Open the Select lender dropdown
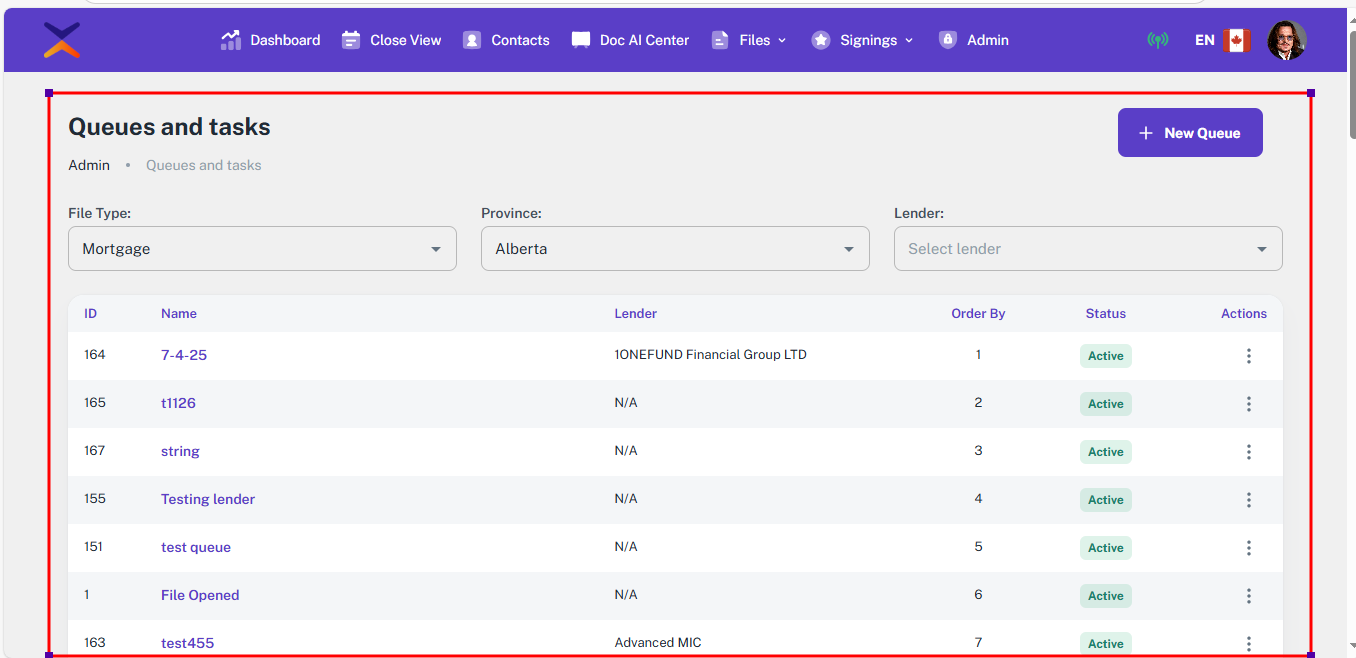Screen dimensions: 1356x658 click(x=1087, y=249)
